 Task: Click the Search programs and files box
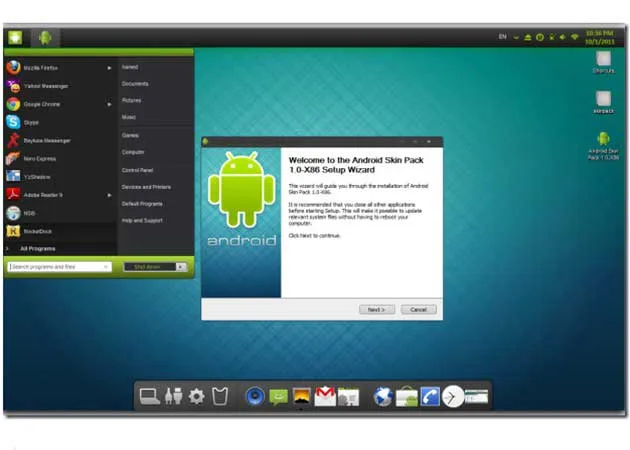tap(59, 267)
